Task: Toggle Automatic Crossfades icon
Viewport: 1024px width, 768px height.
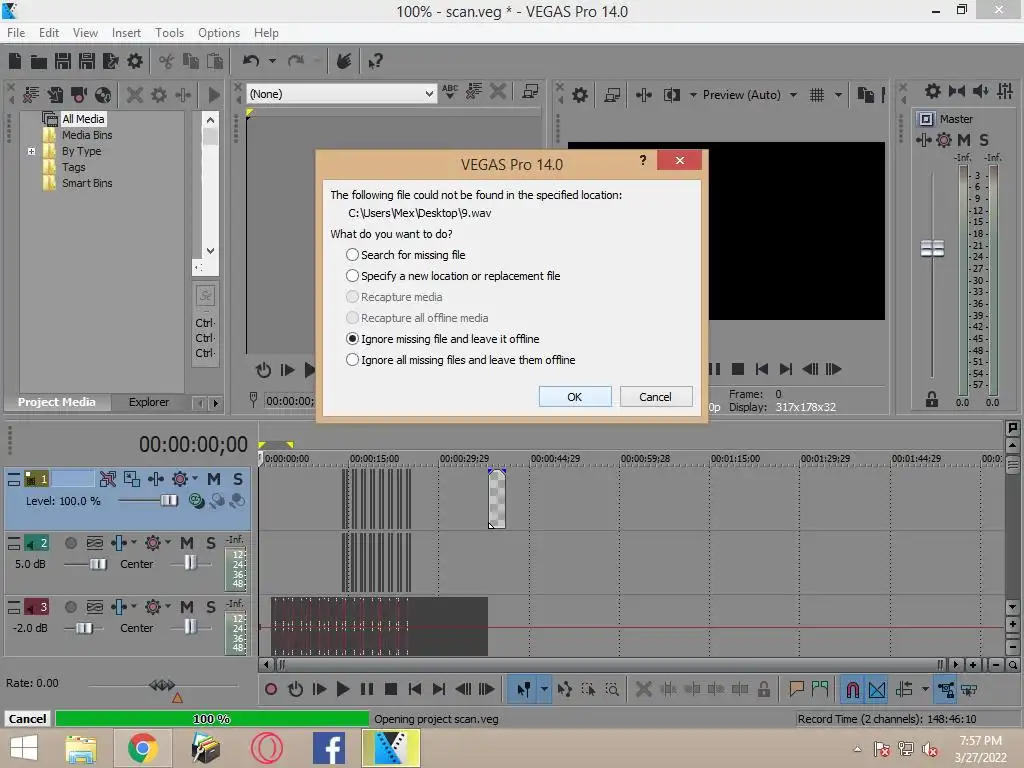Action: coord(877,689)
